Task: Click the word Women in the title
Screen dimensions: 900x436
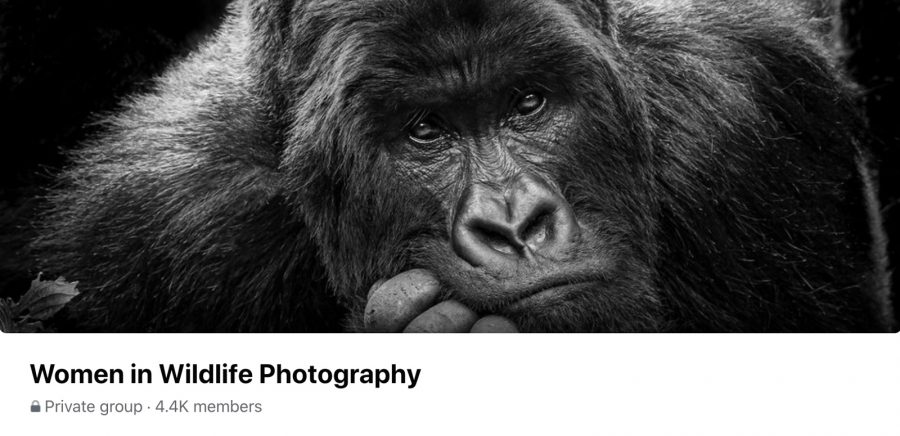Action: 76,375
